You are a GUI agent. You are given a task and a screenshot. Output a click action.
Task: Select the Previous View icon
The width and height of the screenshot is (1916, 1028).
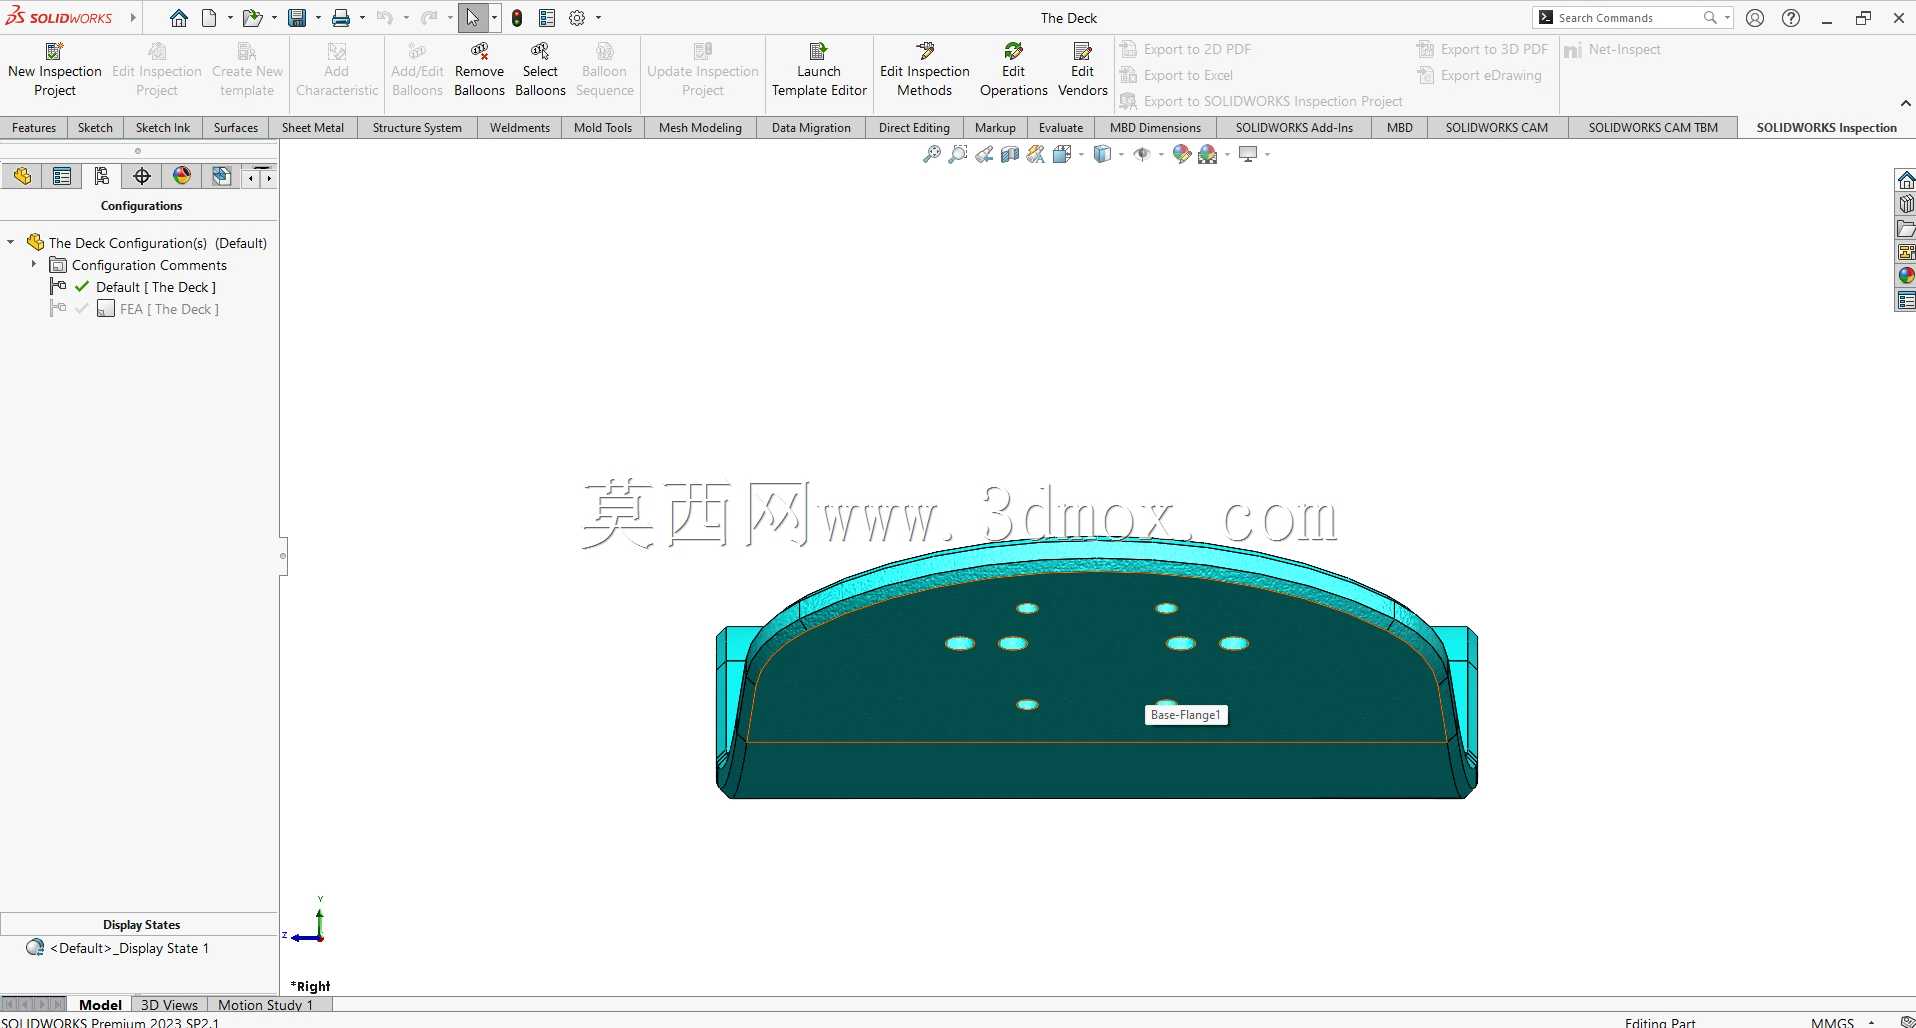click(x=984, y=154)
